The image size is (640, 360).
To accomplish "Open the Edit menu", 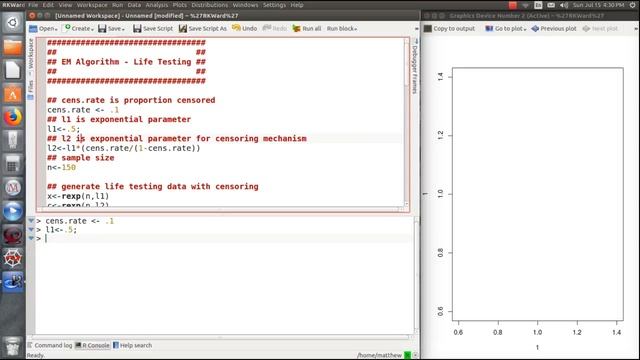I will coord(48,5).
